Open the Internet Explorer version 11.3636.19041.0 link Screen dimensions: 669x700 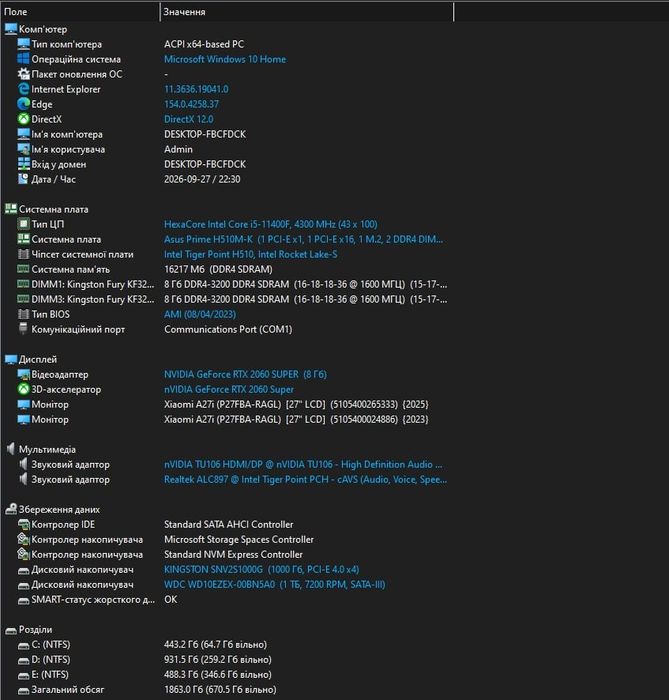(x=196, y=89)
